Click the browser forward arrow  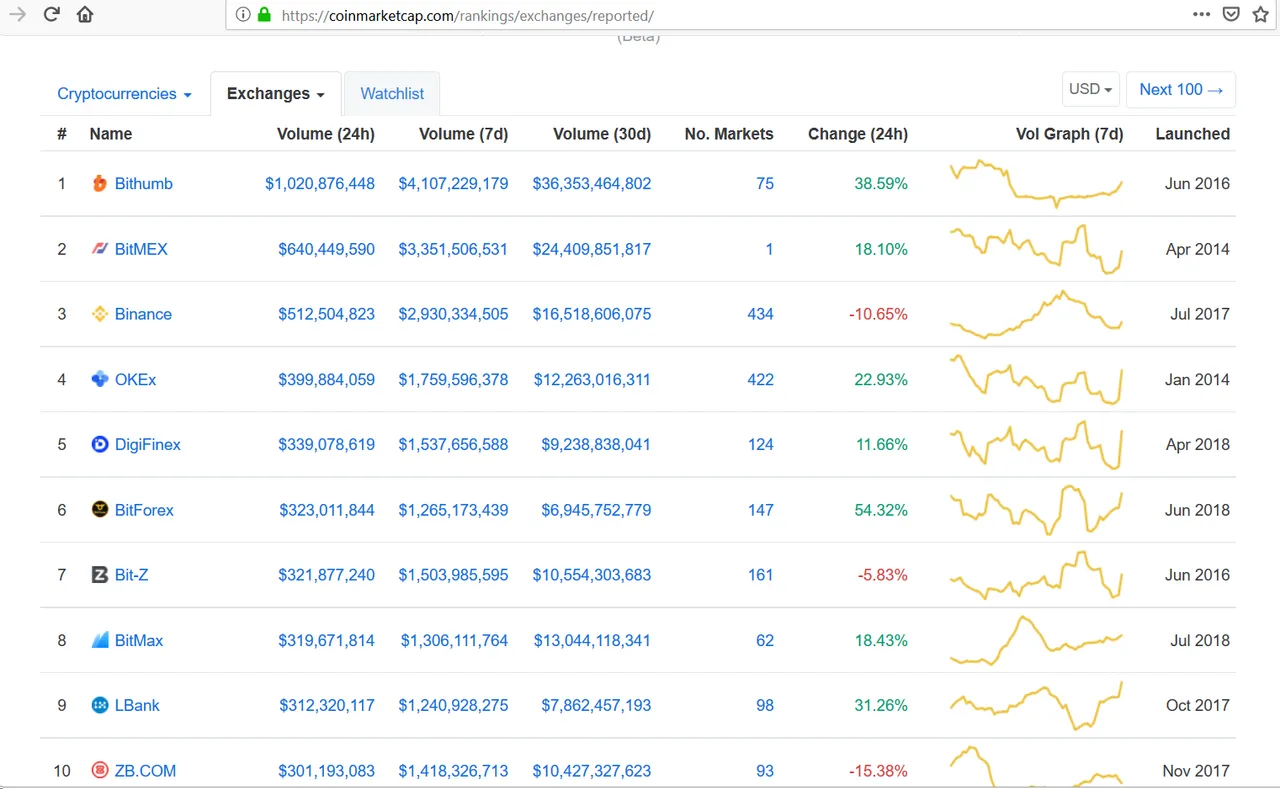17,14
